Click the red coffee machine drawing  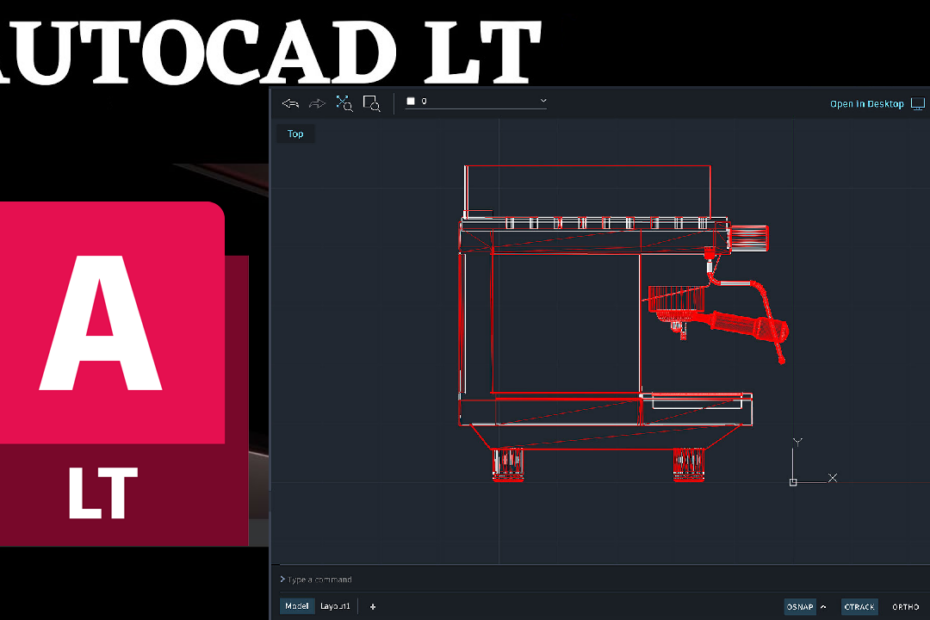[623, 323]
